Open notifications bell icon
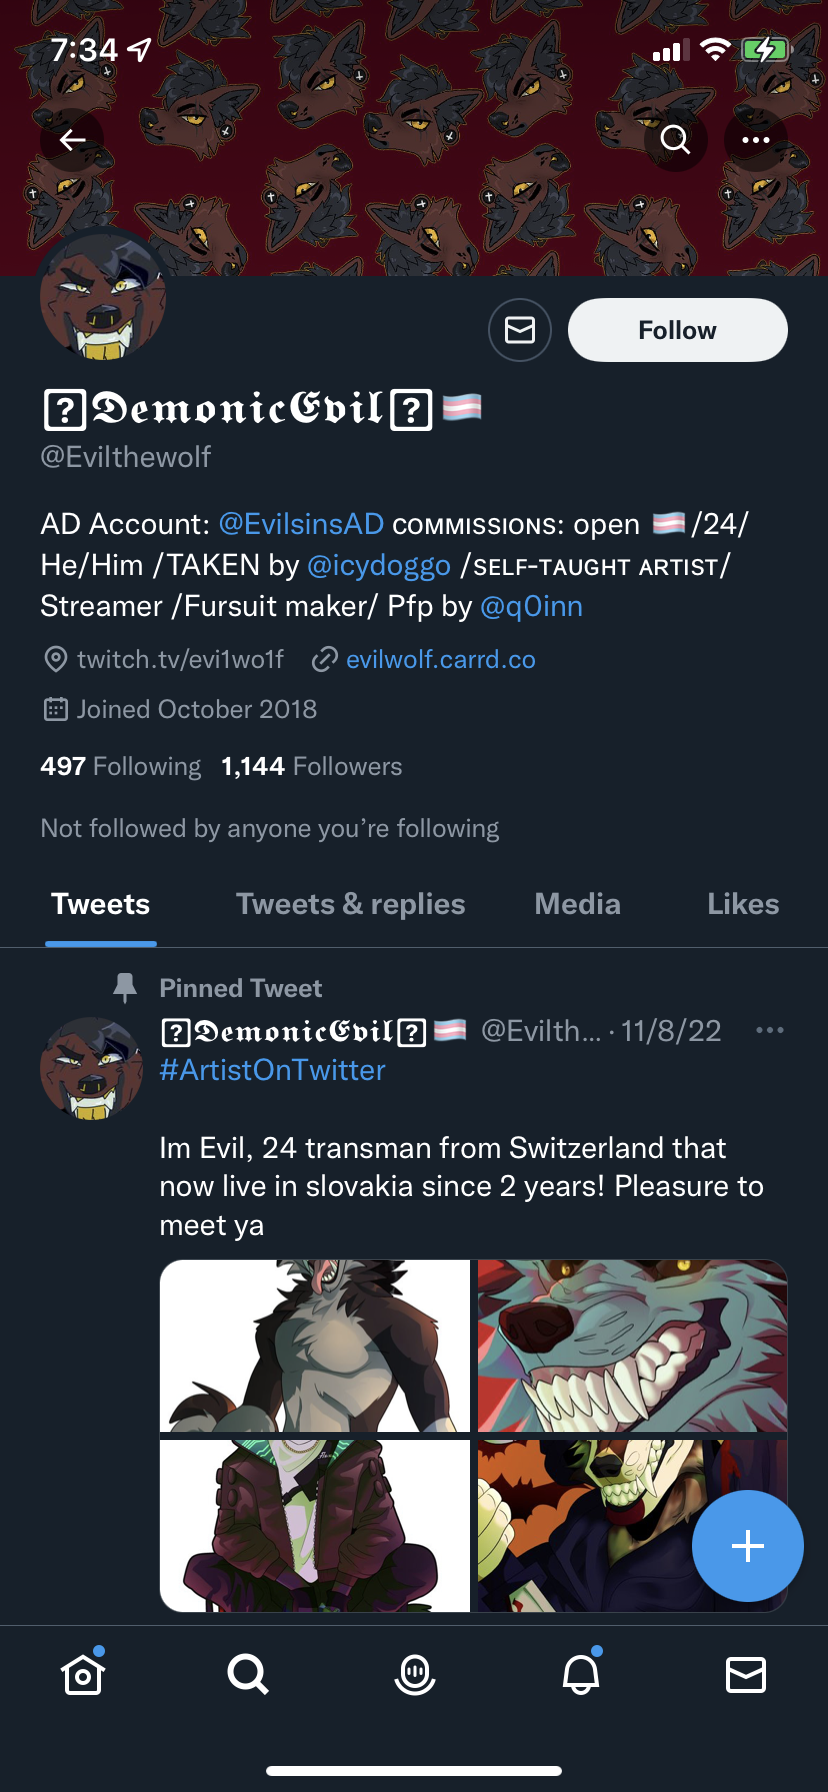Screen dimensions: 828x1792 click(581, 1673)
